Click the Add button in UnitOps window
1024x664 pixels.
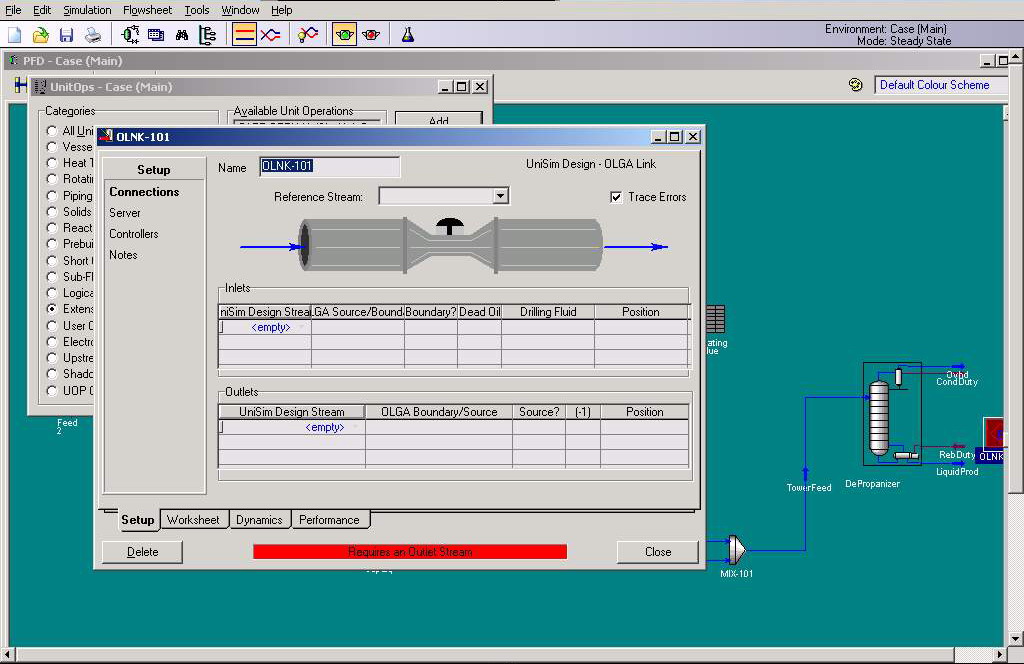[439, 120]
